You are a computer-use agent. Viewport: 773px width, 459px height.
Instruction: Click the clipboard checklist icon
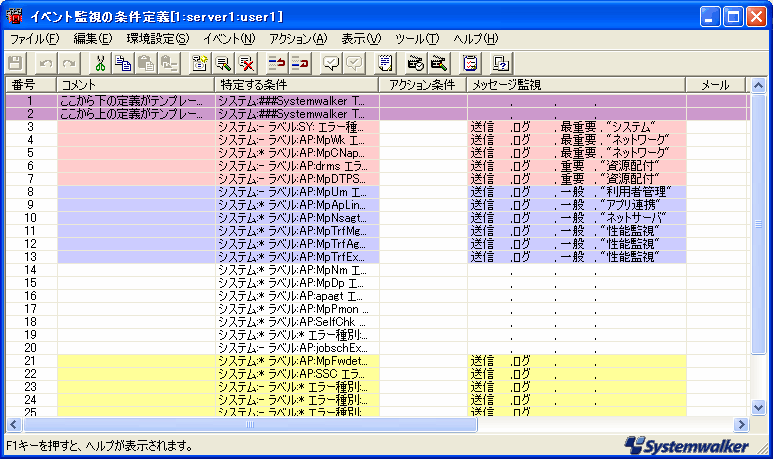coord(470,63)
